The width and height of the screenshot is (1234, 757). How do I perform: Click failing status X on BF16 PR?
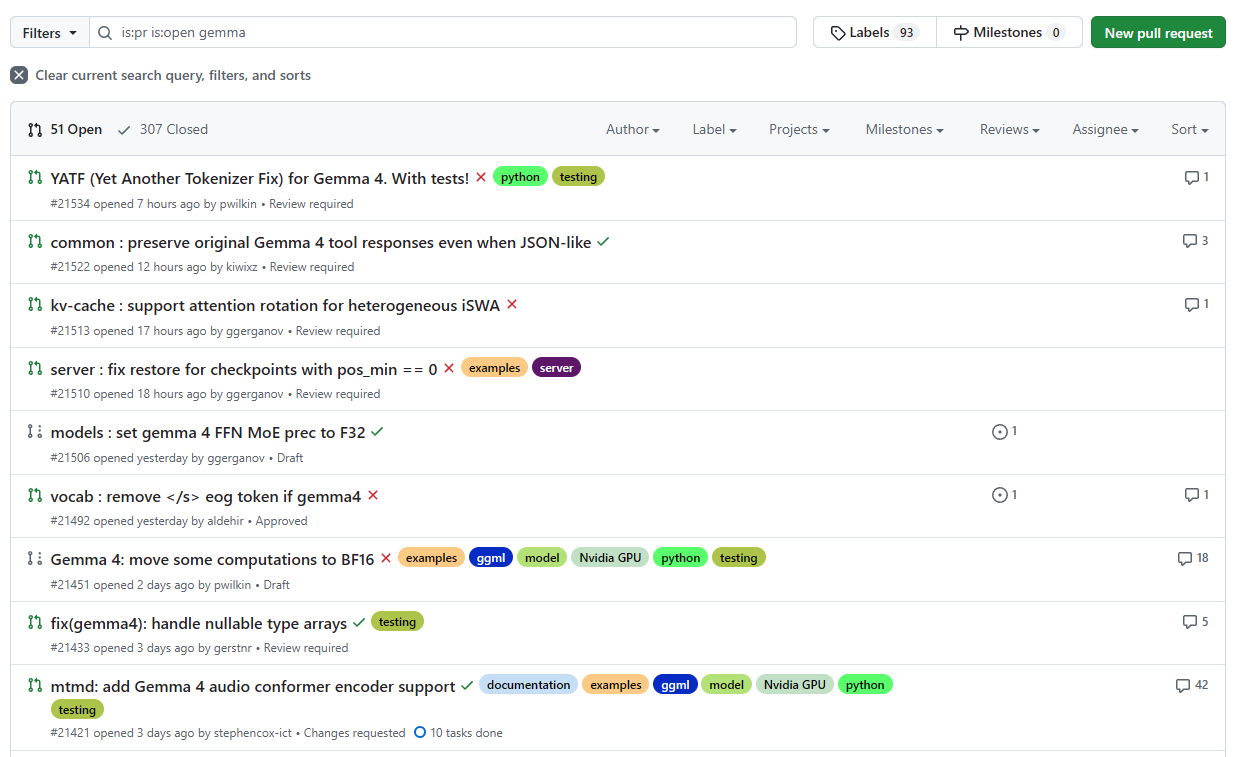point(386,558)
